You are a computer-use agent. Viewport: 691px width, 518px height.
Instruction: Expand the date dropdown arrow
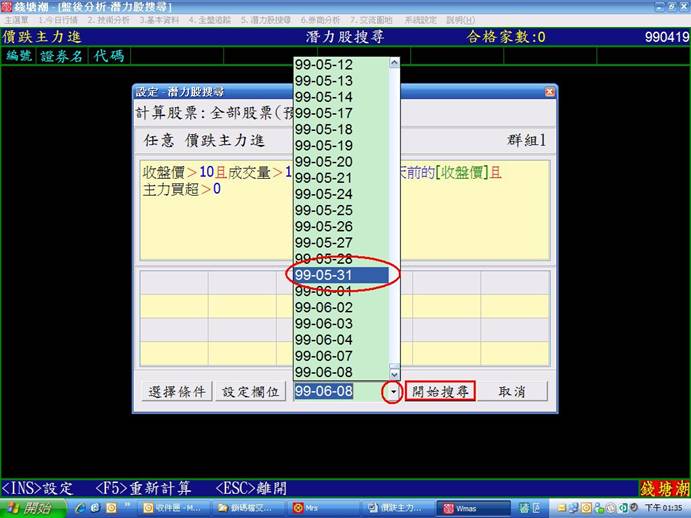pyautogui.click(x=393, y=391)
